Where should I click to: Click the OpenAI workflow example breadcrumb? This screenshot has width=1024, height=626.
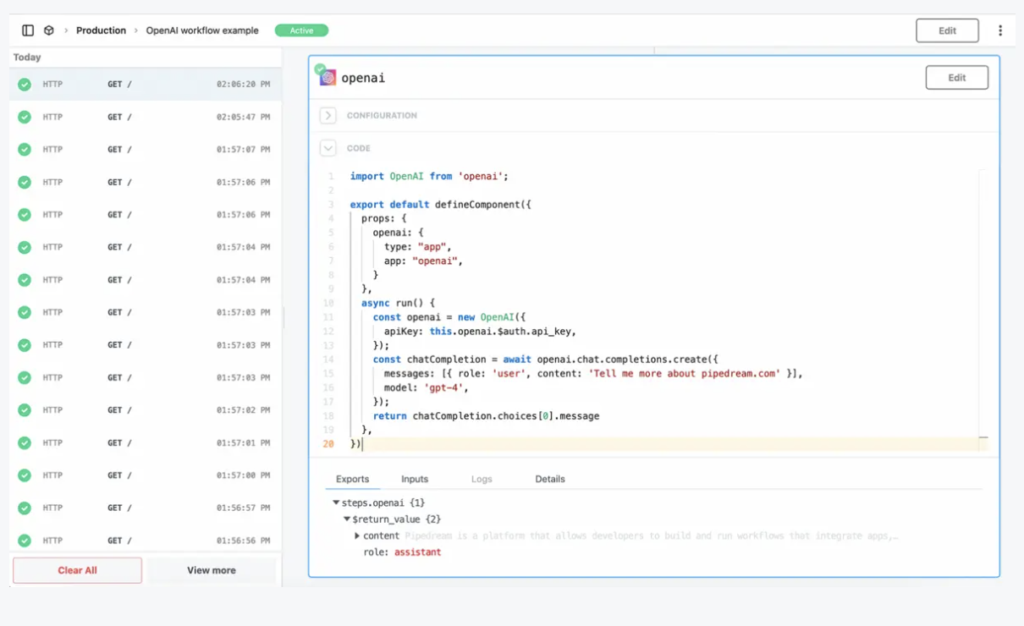point(202,31)
